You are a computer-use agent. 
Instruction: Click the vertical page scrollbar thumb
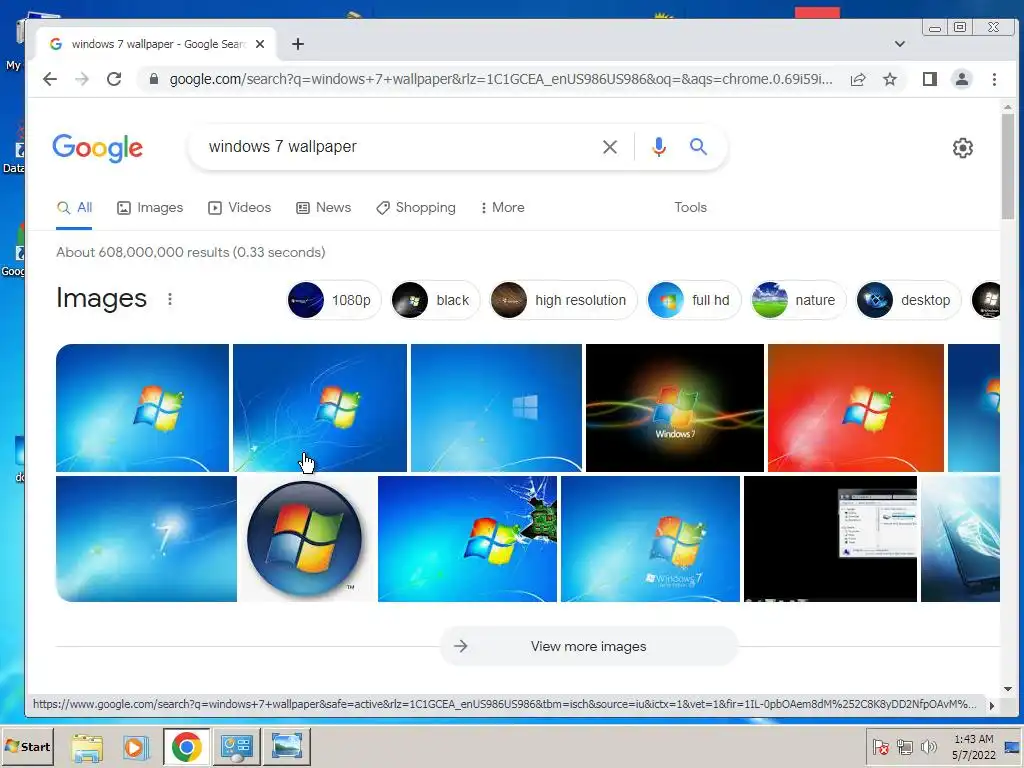1008,166
